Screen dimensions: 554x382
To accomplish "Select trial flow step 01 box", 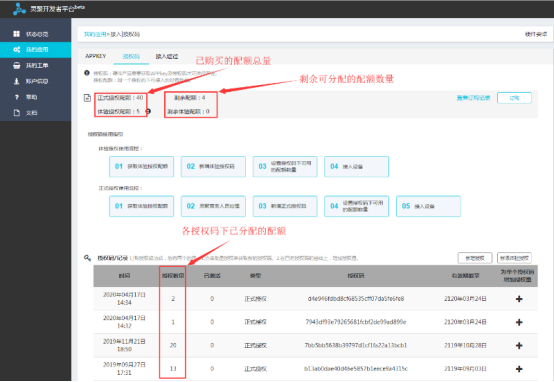I will [141, 166].
